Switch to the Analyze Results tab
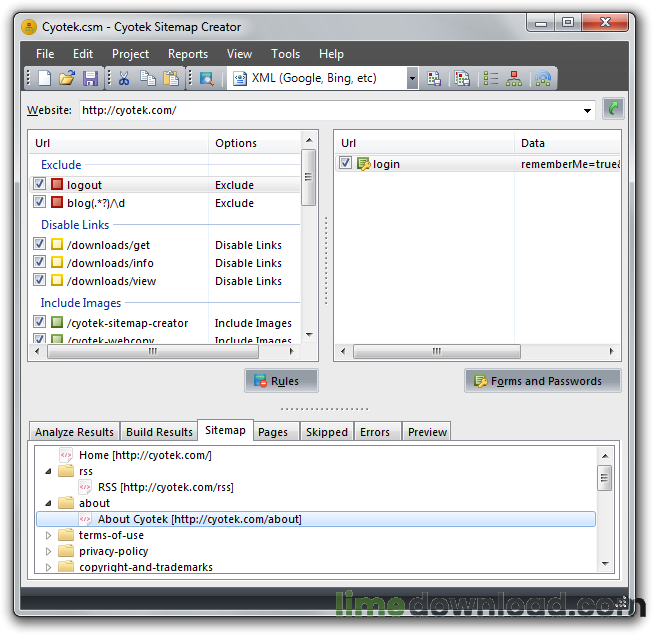The image size is (653, 636). pyautogui.click(x=74, y=431)
